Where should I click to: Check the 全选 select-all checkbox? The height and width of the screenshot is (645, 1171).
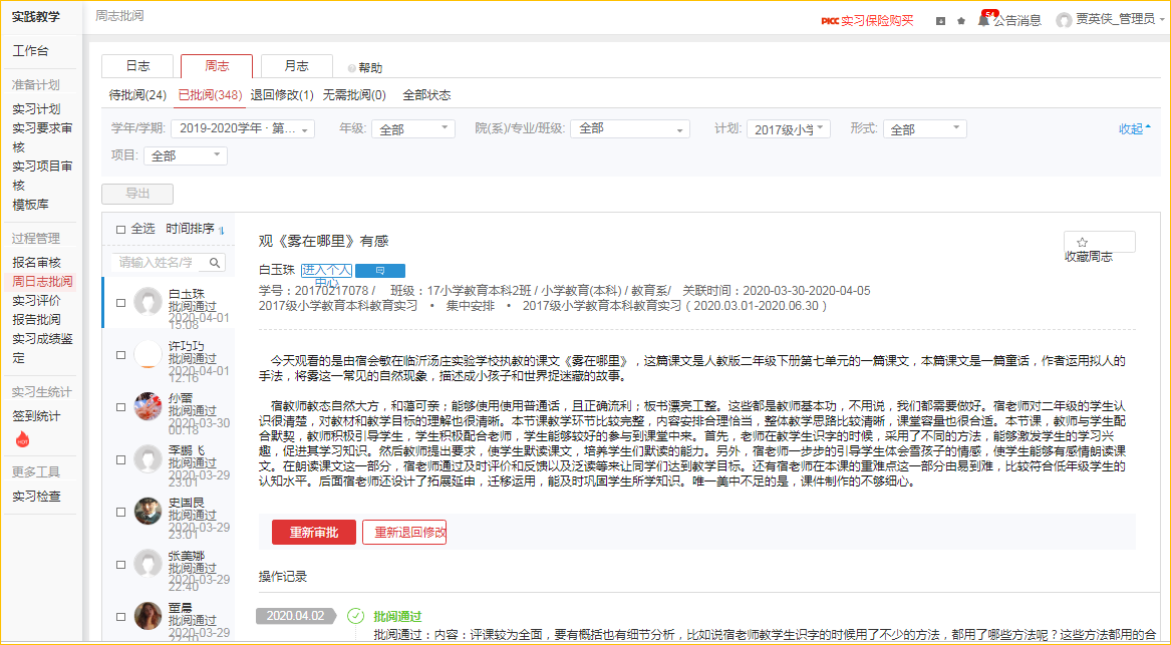click(x=121, y=229)
